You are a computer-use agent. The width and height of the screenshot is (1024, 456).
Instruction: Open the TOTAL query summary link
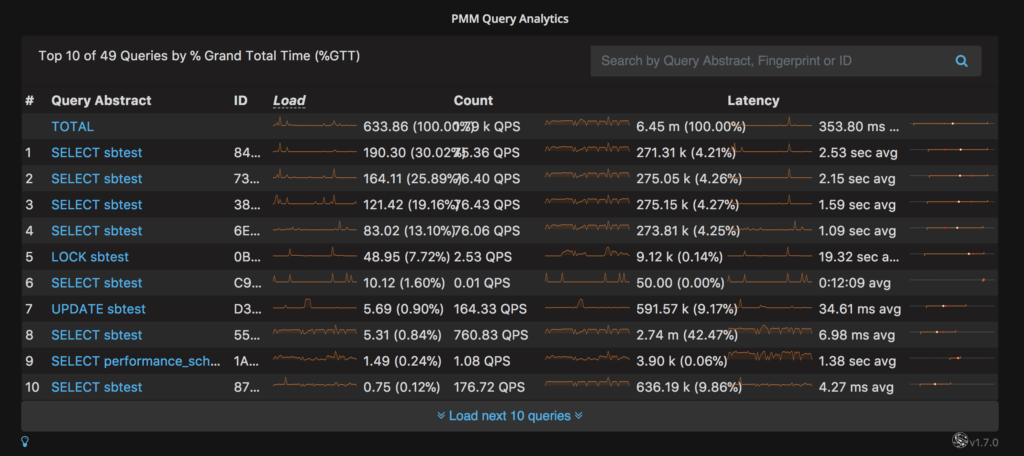(x=72, y=127)
